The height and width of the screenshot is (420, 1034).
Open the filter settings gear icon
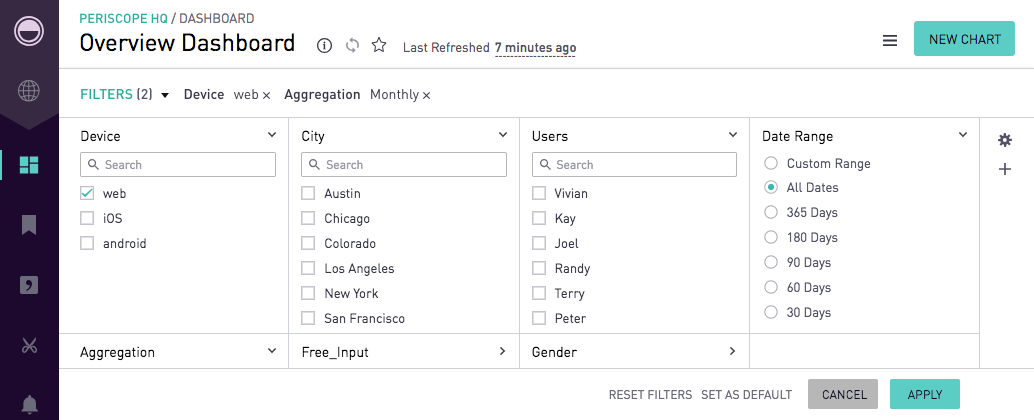click(1004, 140)
